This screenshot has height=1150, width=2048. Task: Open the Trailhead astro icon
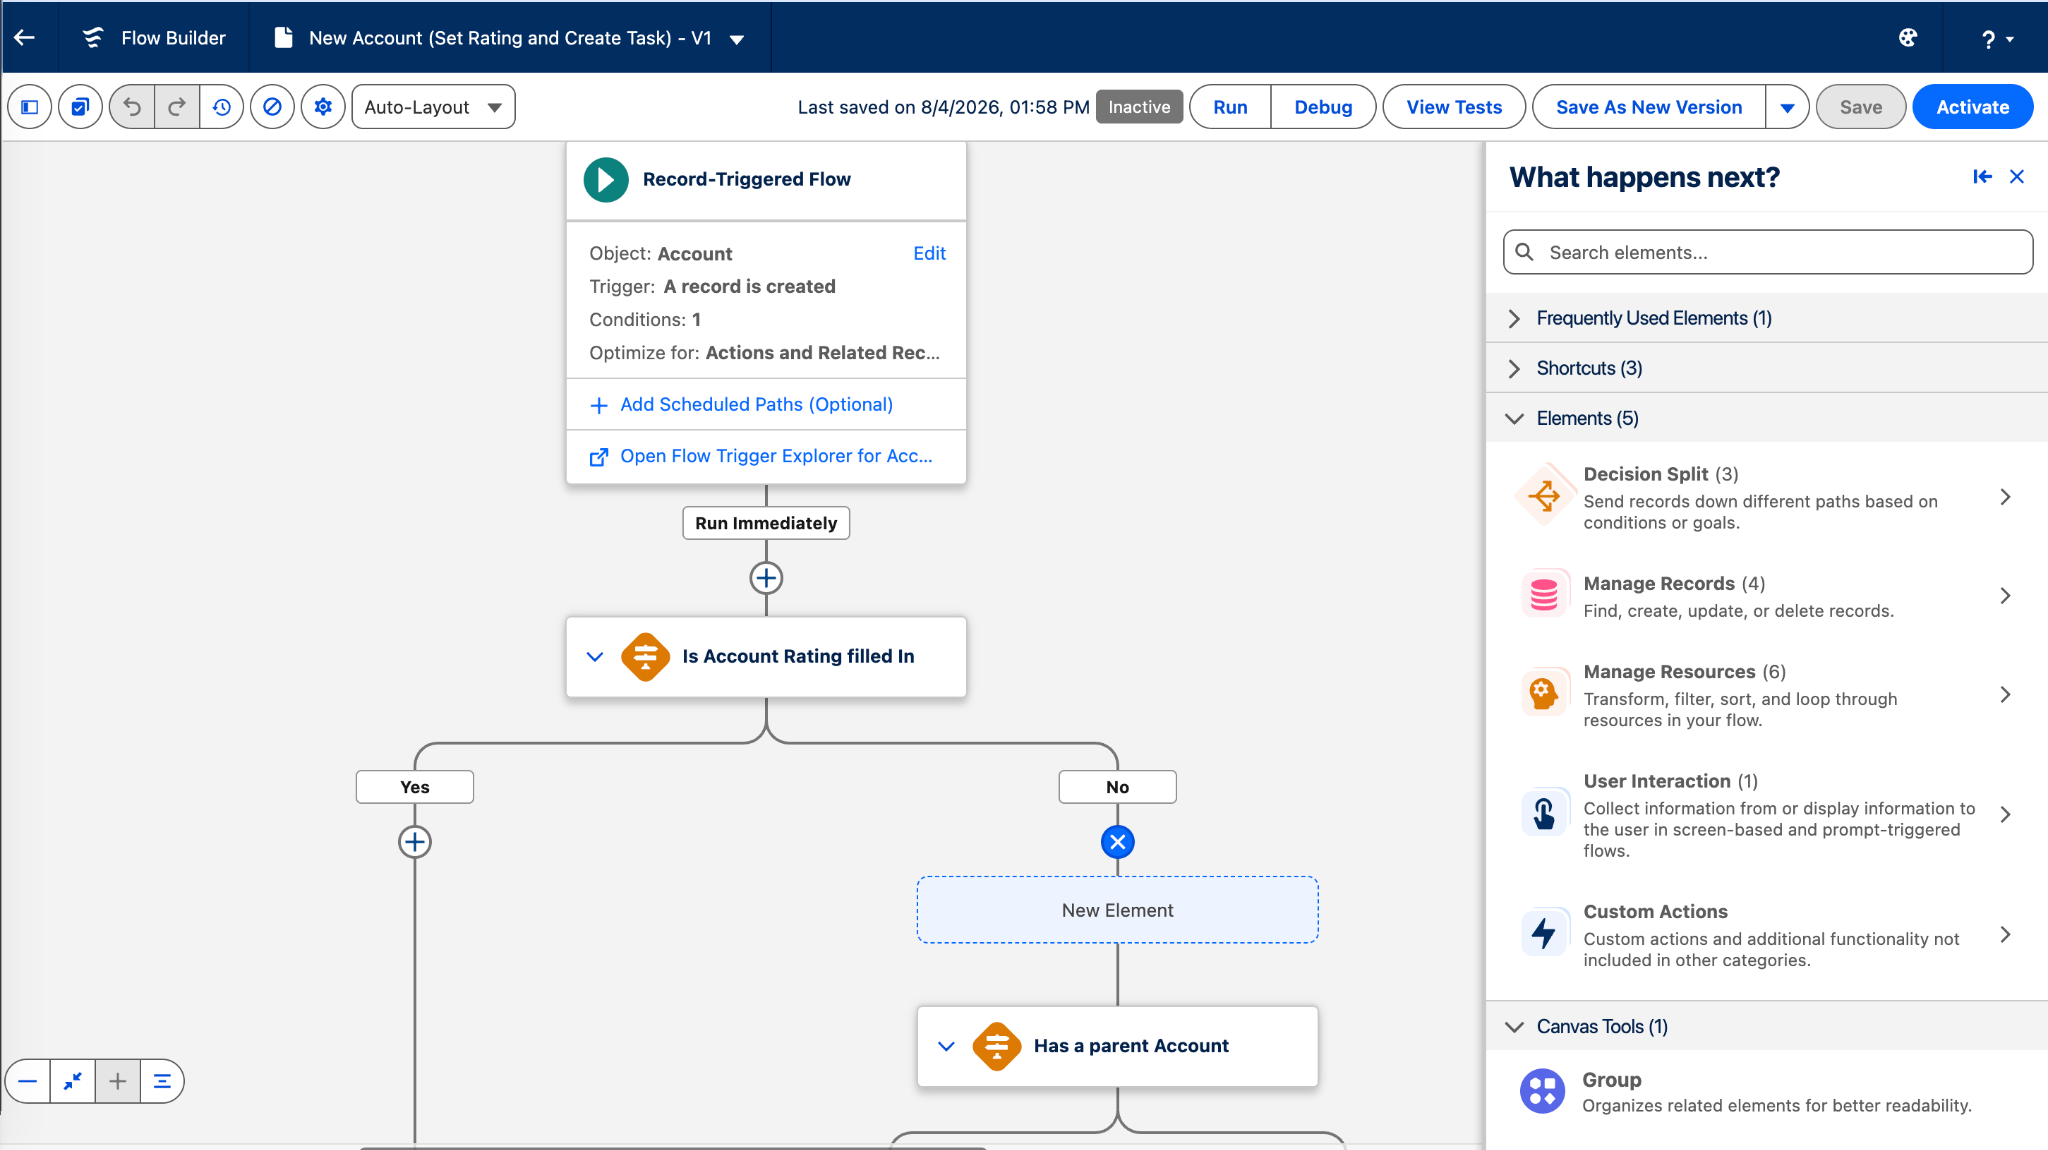point(1908,37)
